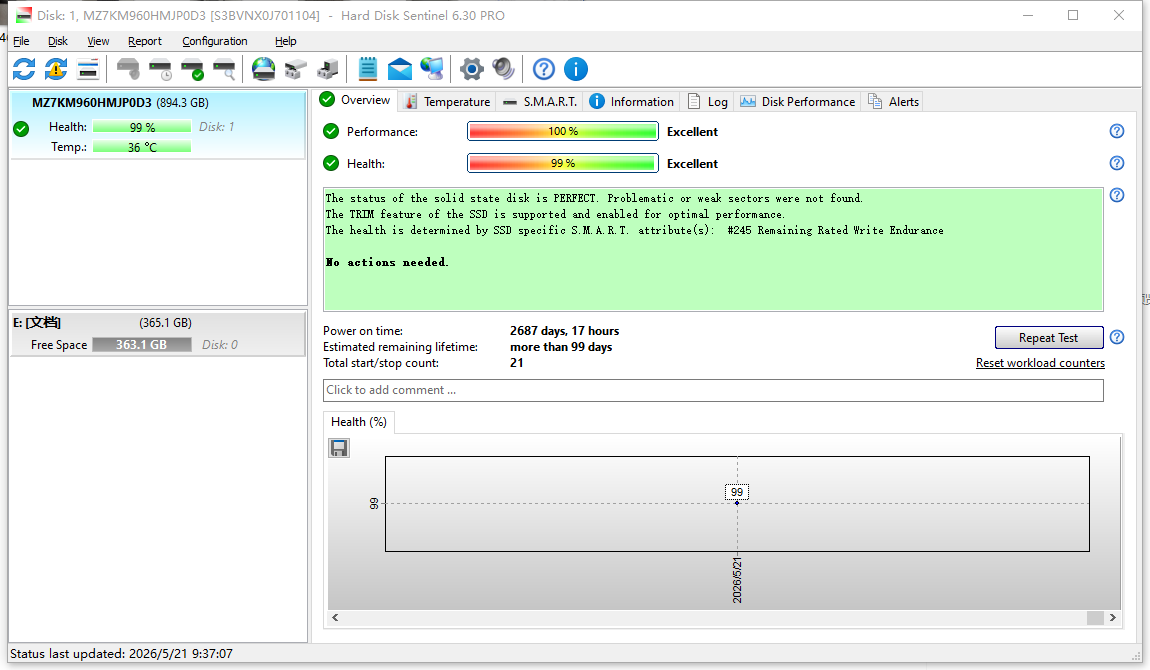Switch to the Log tab

tap(708, 102)
